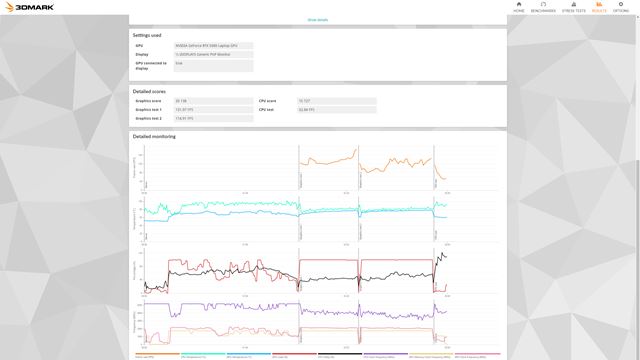Screen dimensions: 640x360
Task: Go to the Benchmarks section icon
Action: pos(543,4)
